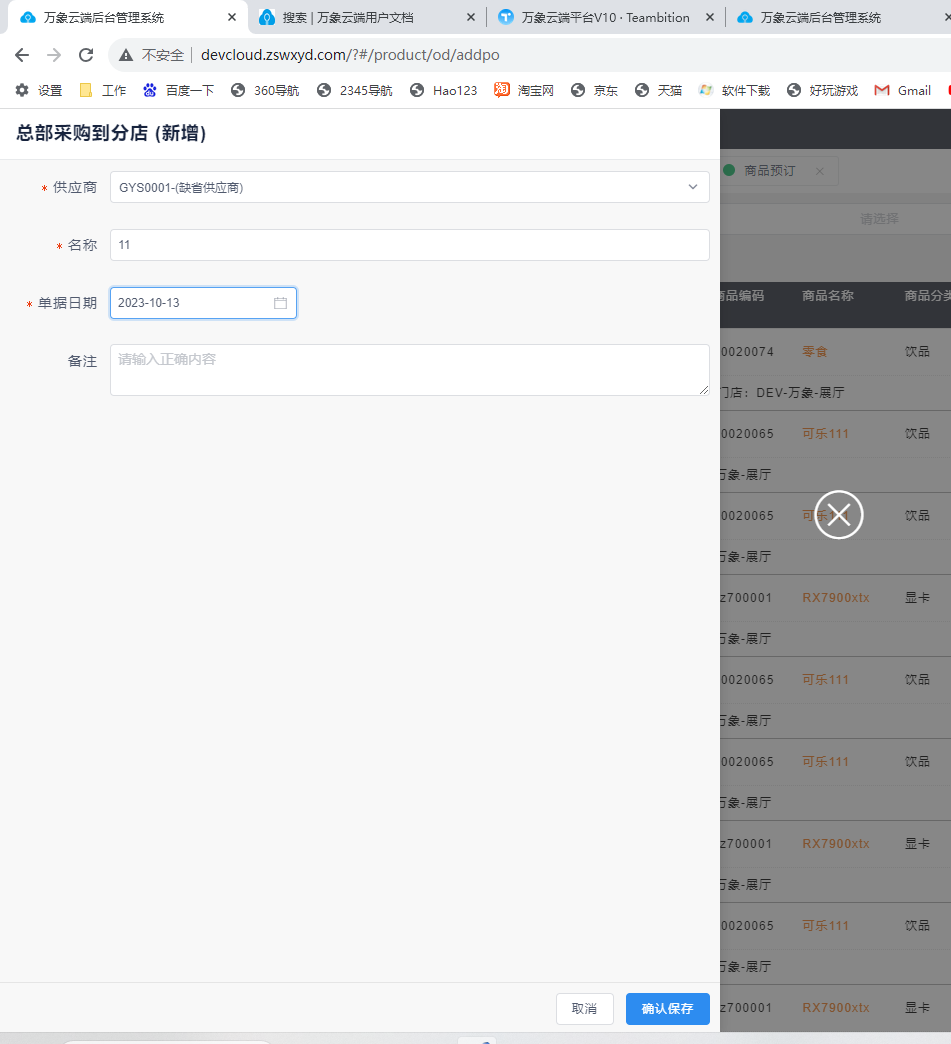Open the 软件下载 bookmark
Screen dimensions: 951x1044
point(734,91)
